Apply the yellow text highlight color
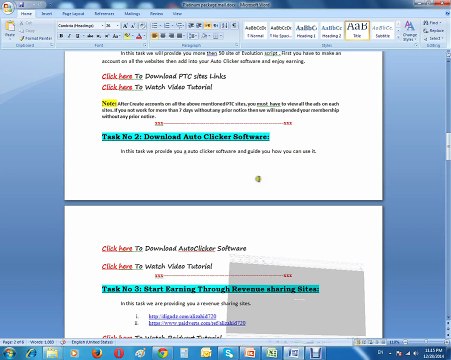 tap(127, 36)
